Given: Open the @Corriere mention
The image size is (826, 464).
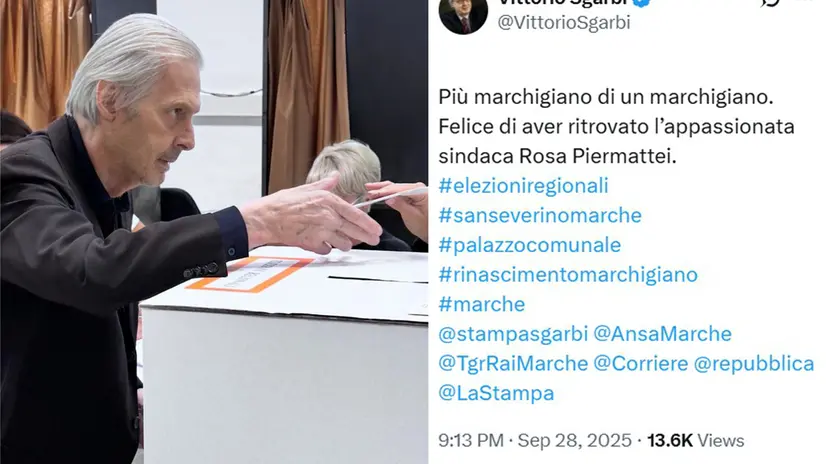Looking at the screenshot, I should click(641, 363).
